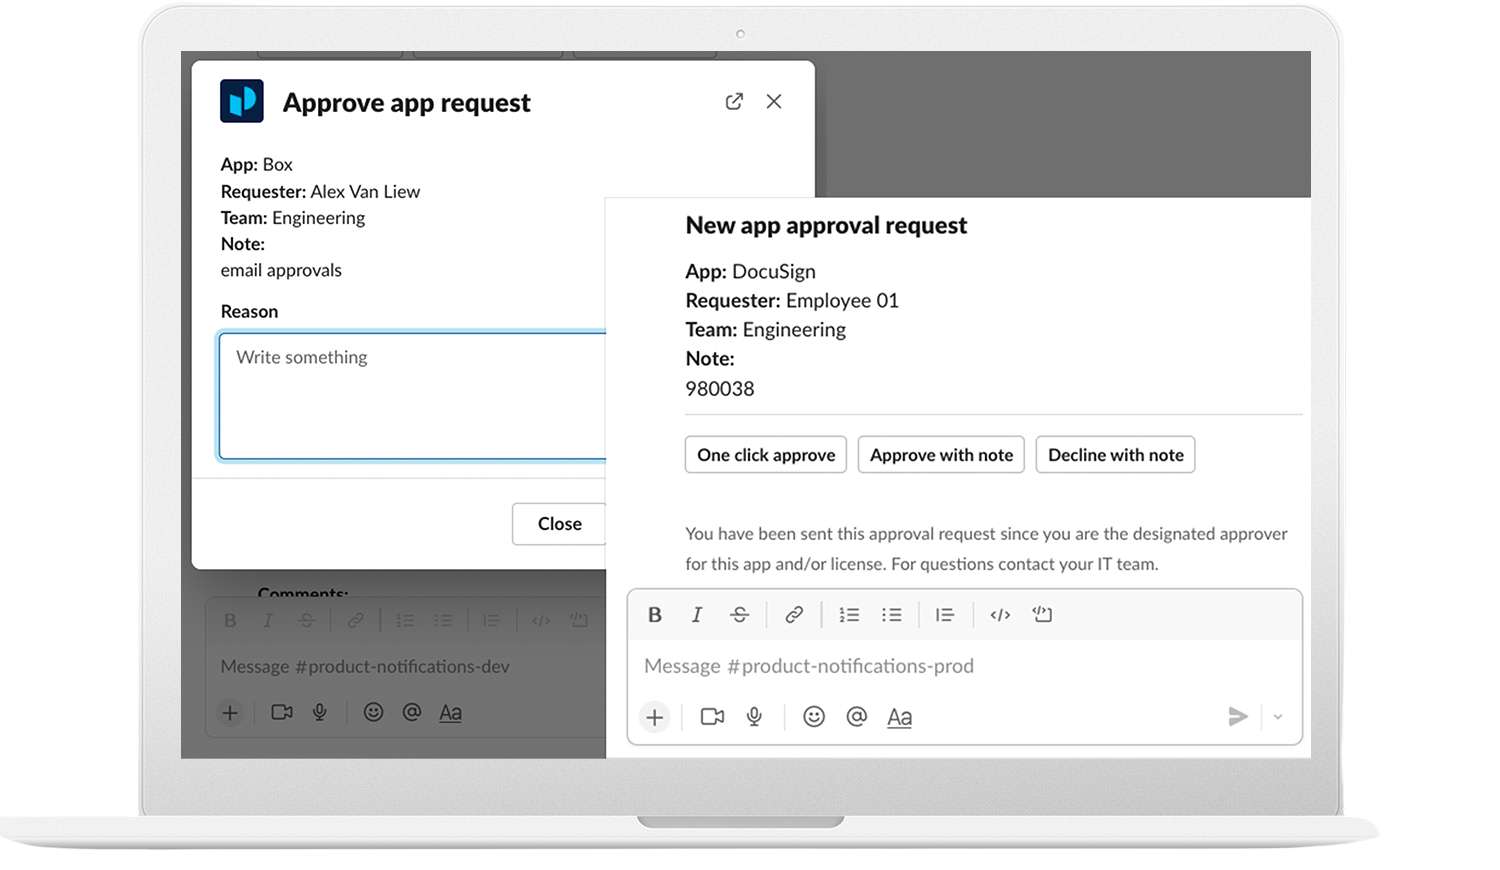Toggle italic in product-notifications-prod composer
This screenshot has width=1500, height=870.
(x=697, y=615)
